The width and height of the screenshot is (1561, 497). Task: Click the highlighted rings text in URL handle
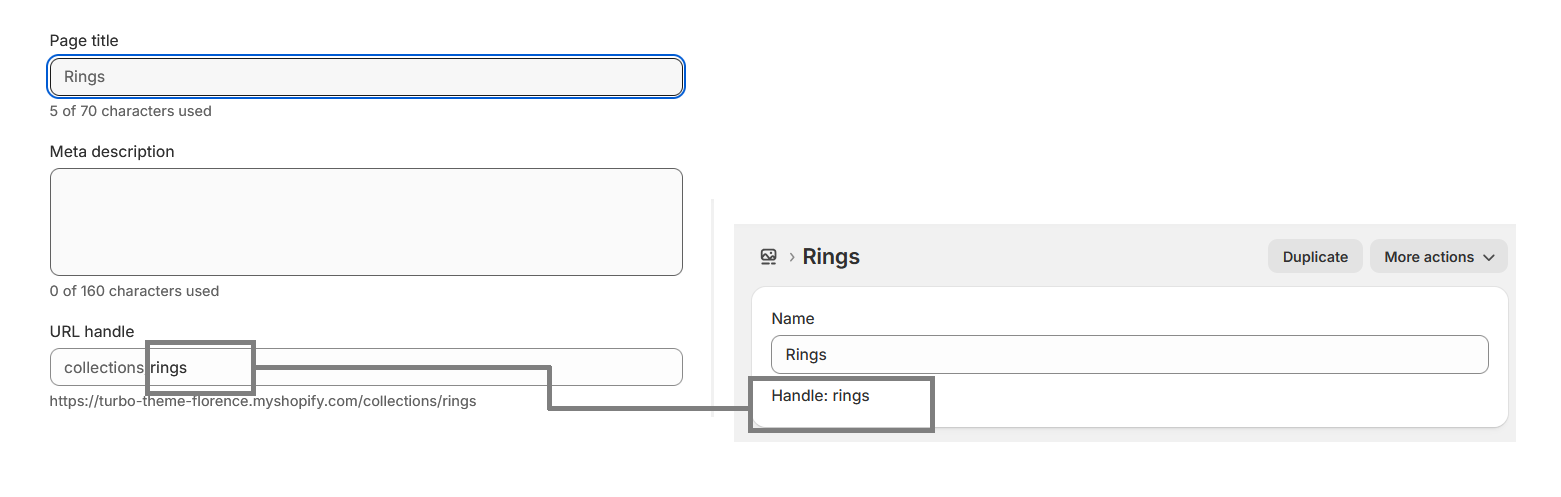pos(169,368)
